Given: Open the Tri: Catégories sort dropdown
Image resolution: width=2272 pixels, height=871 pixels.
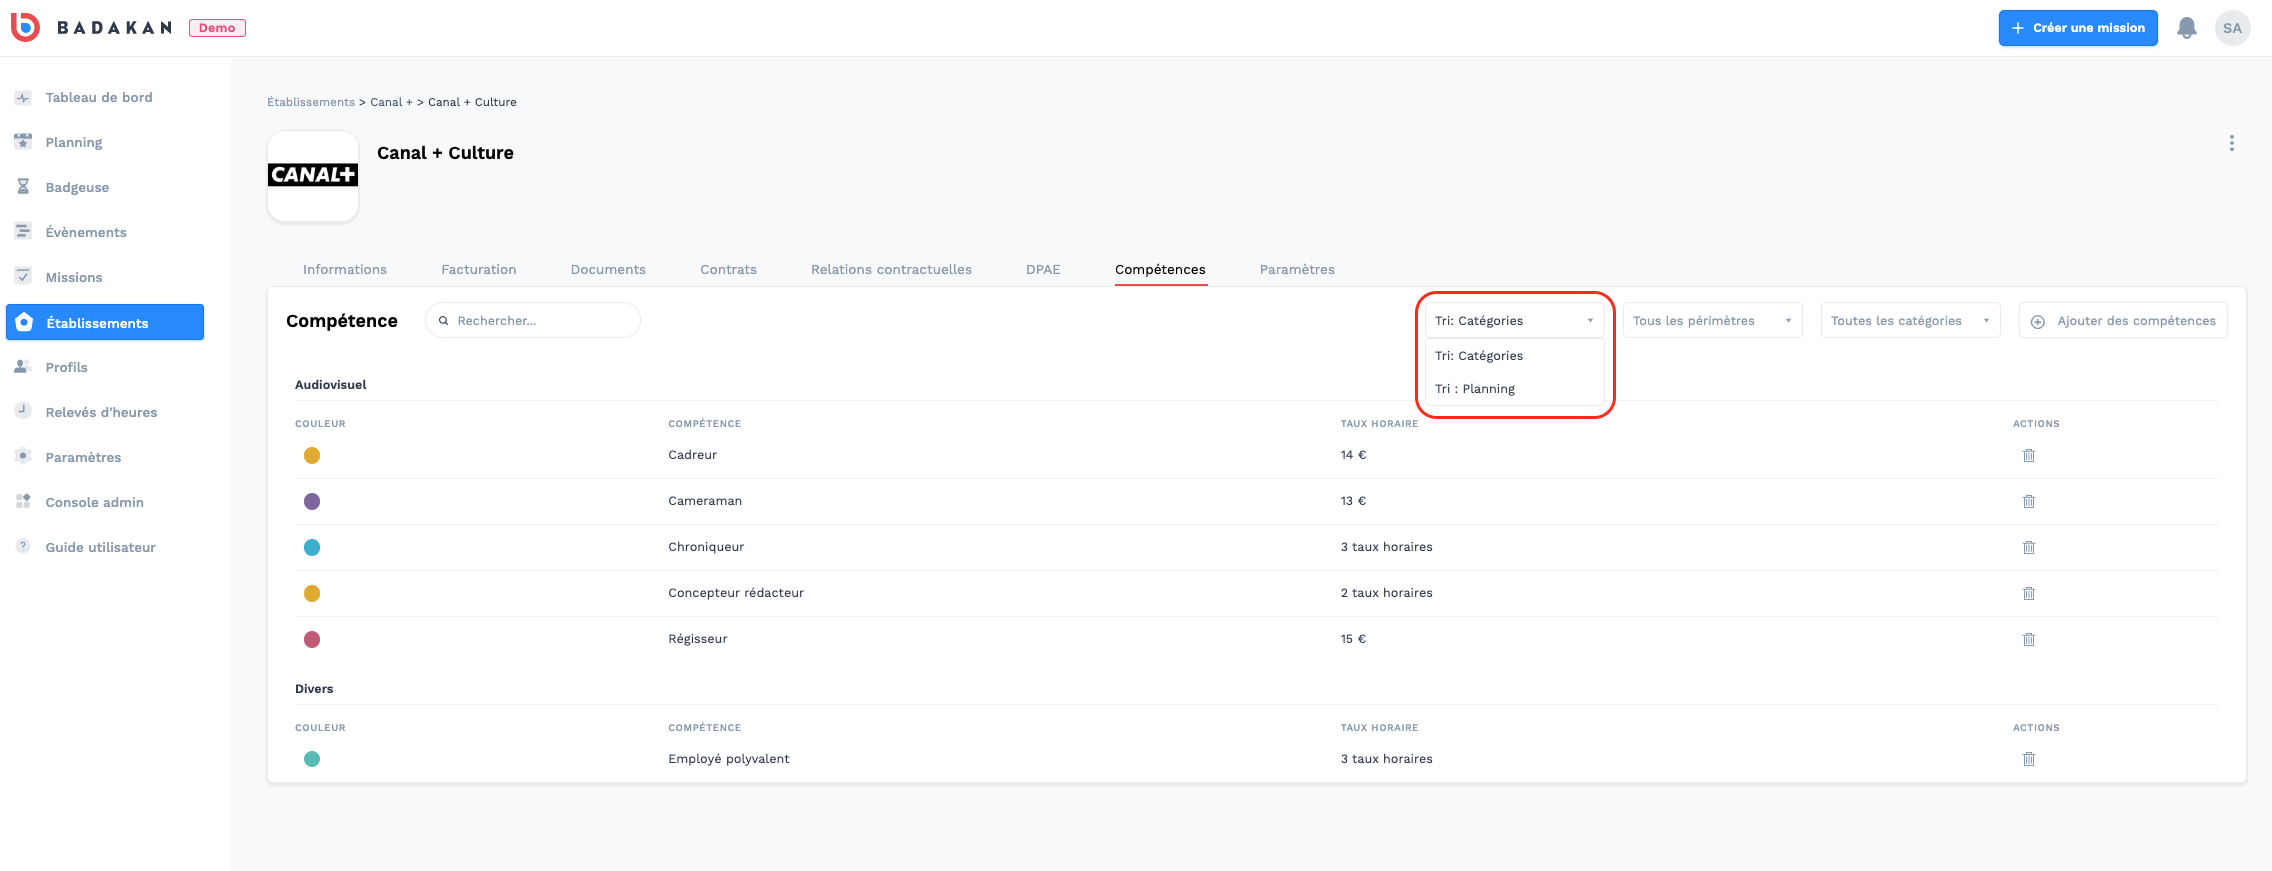Looking at the screenshot, I should (x=1514, y=320).
